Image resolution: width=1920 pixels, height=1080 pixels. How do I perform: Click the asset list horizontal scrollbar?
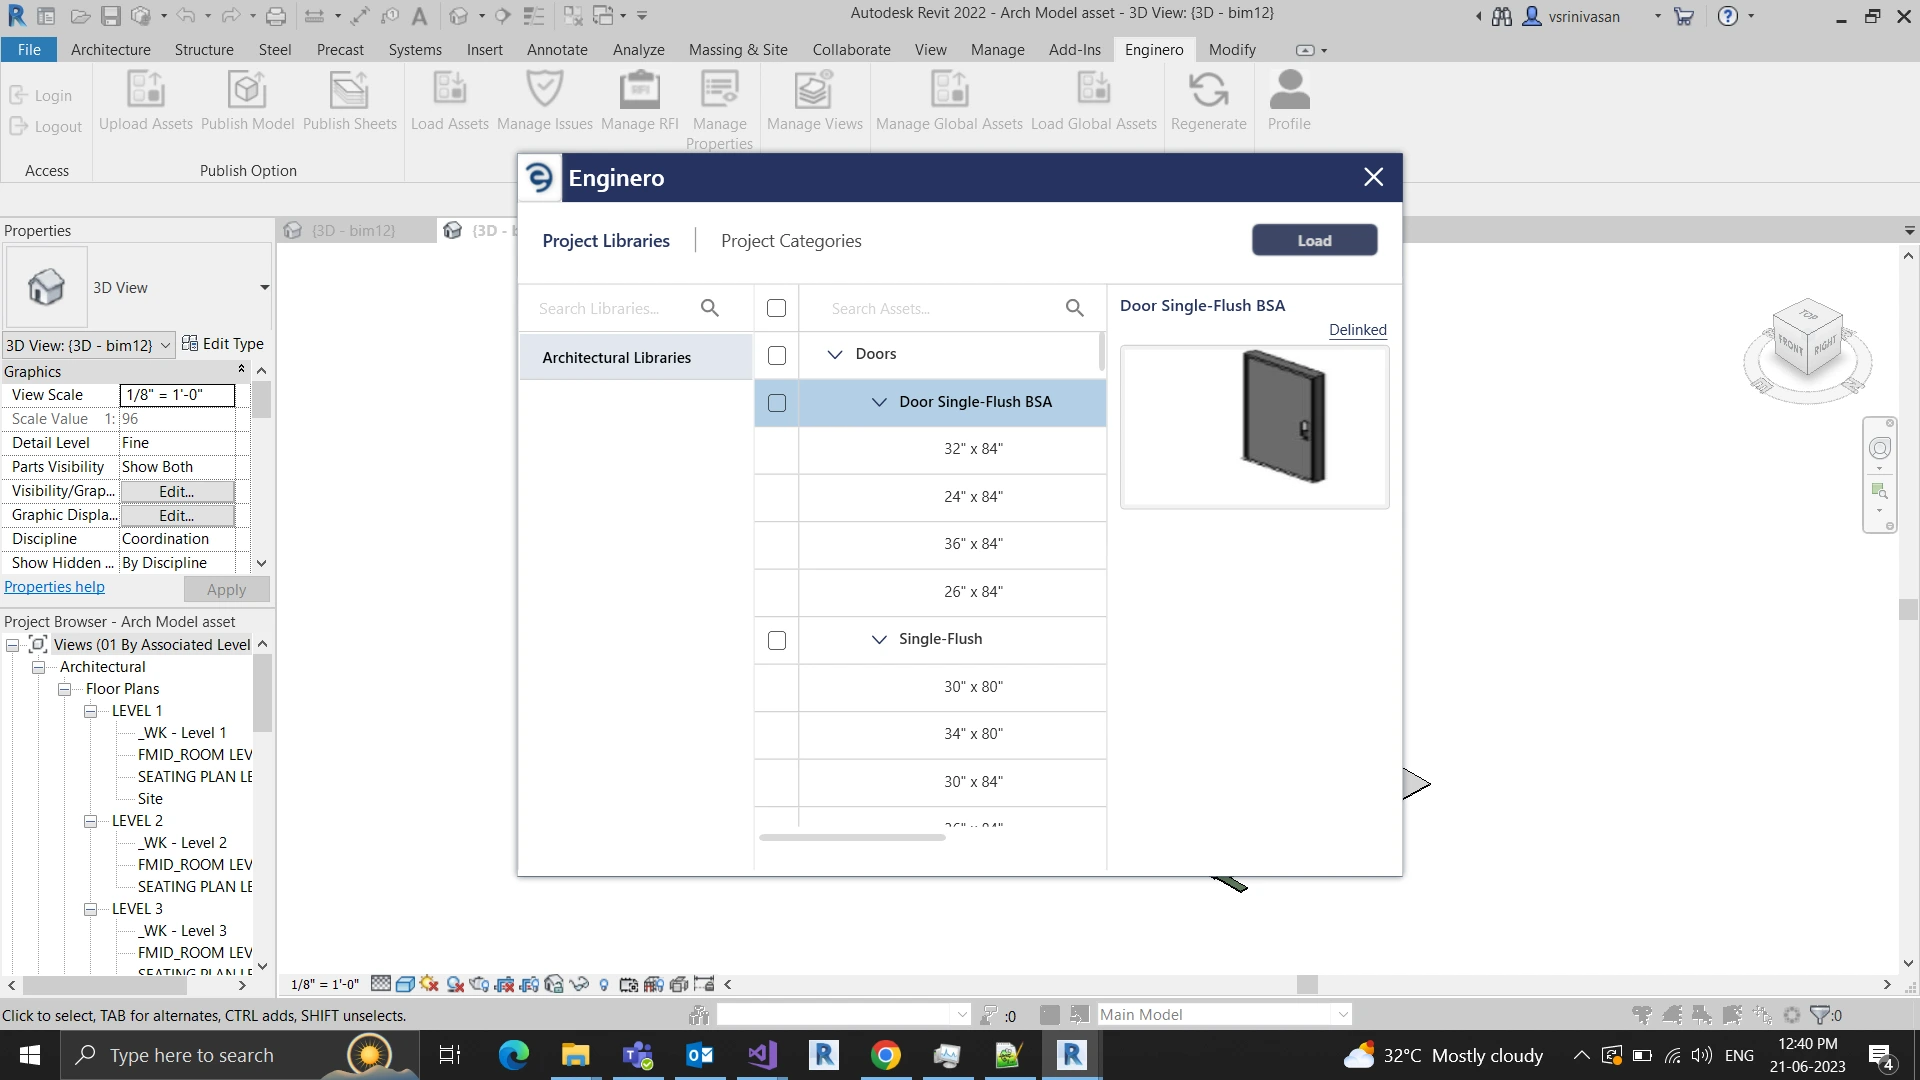point(852,837)
